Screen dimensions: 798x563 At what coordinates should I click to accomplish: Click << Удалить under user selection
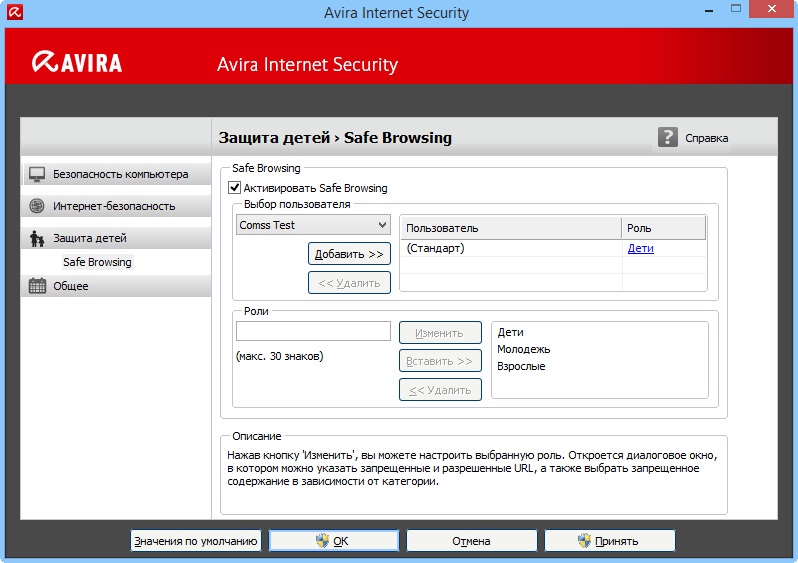[x=349, y=283]
